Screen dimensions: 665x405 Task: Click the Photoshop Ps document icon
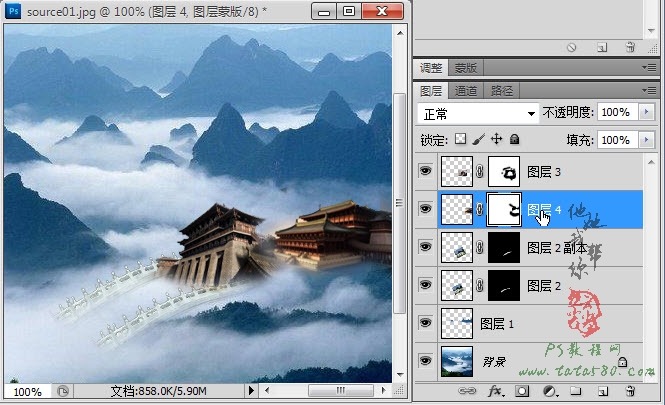coord(13,10)
